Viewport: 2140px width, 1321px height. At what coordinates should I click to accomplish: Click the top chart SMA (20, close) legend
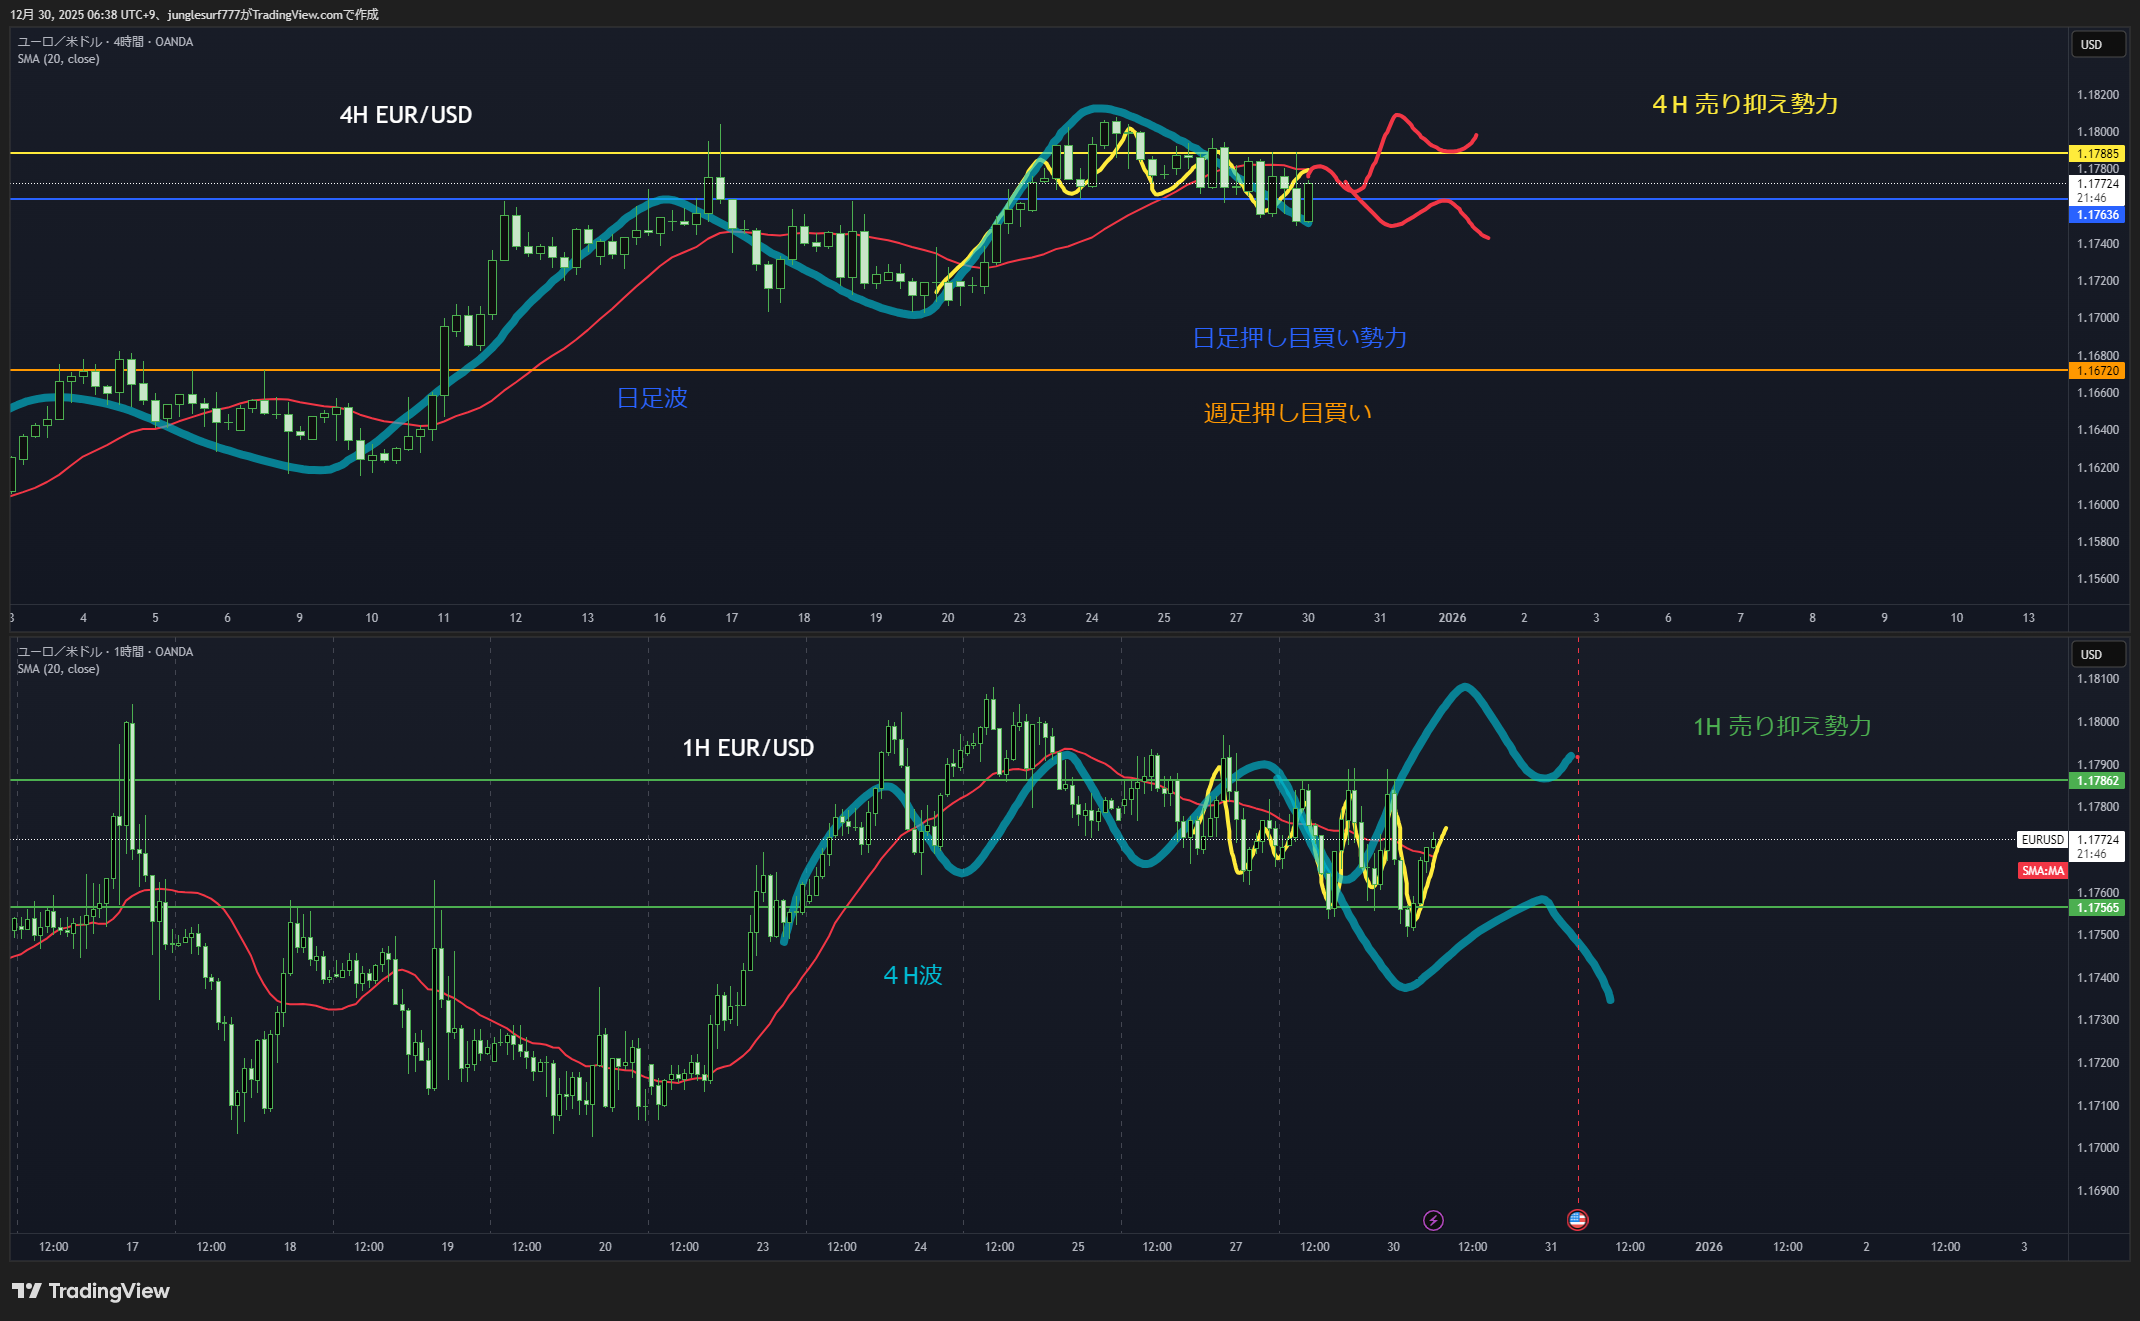point(58,59)
